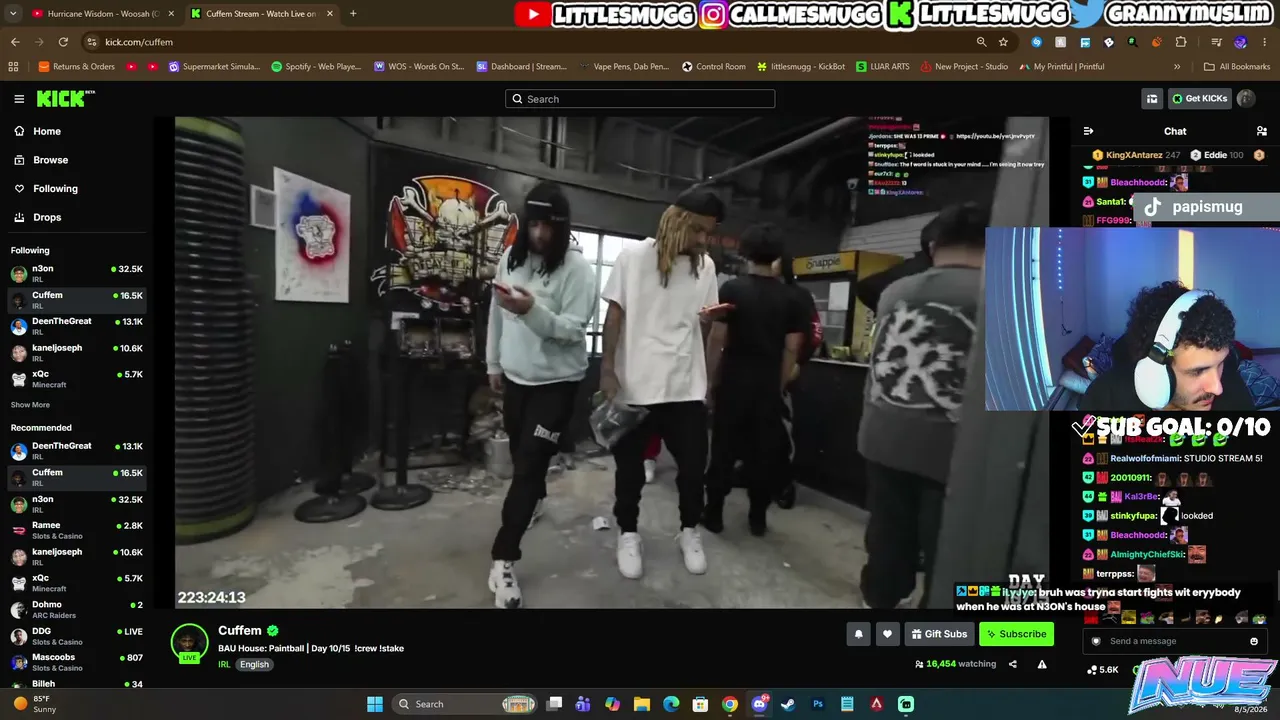This screenshot has height=720, width=1280.
Task: Click the Get KICKs button
Action: click(x=1199, y=99)
